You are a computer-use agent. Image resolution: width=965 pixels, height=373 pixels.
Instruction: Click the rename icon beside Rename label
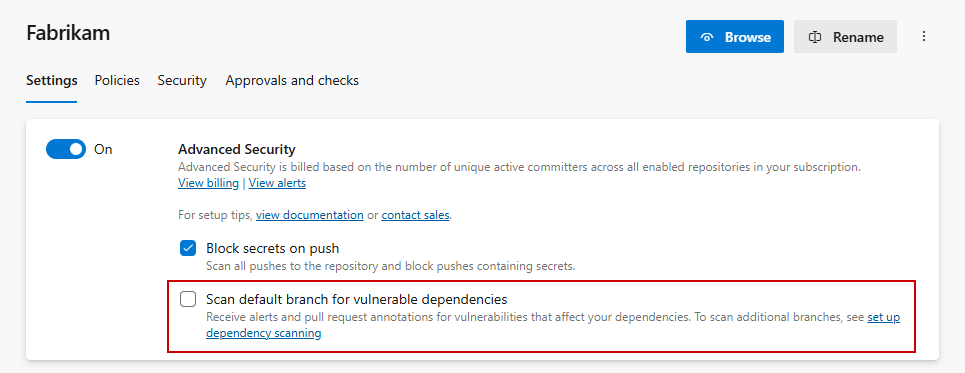[815, 37]
